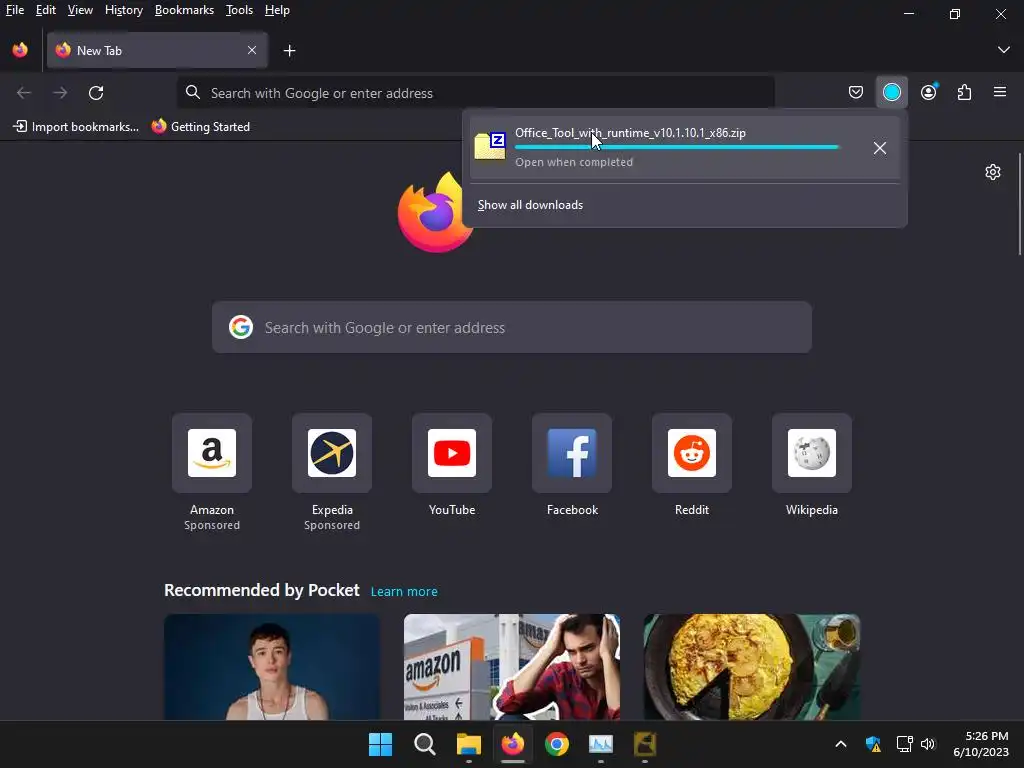Open the taskbar Search icon
This screenshot has height=768, width=1024.
[424, 744]
